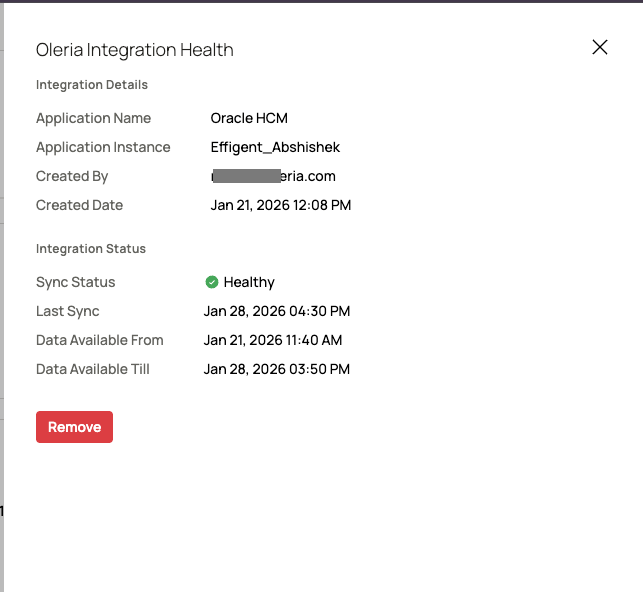Click the 'Last Sync' label
This screenshot has width=643, height=592.
67,311
